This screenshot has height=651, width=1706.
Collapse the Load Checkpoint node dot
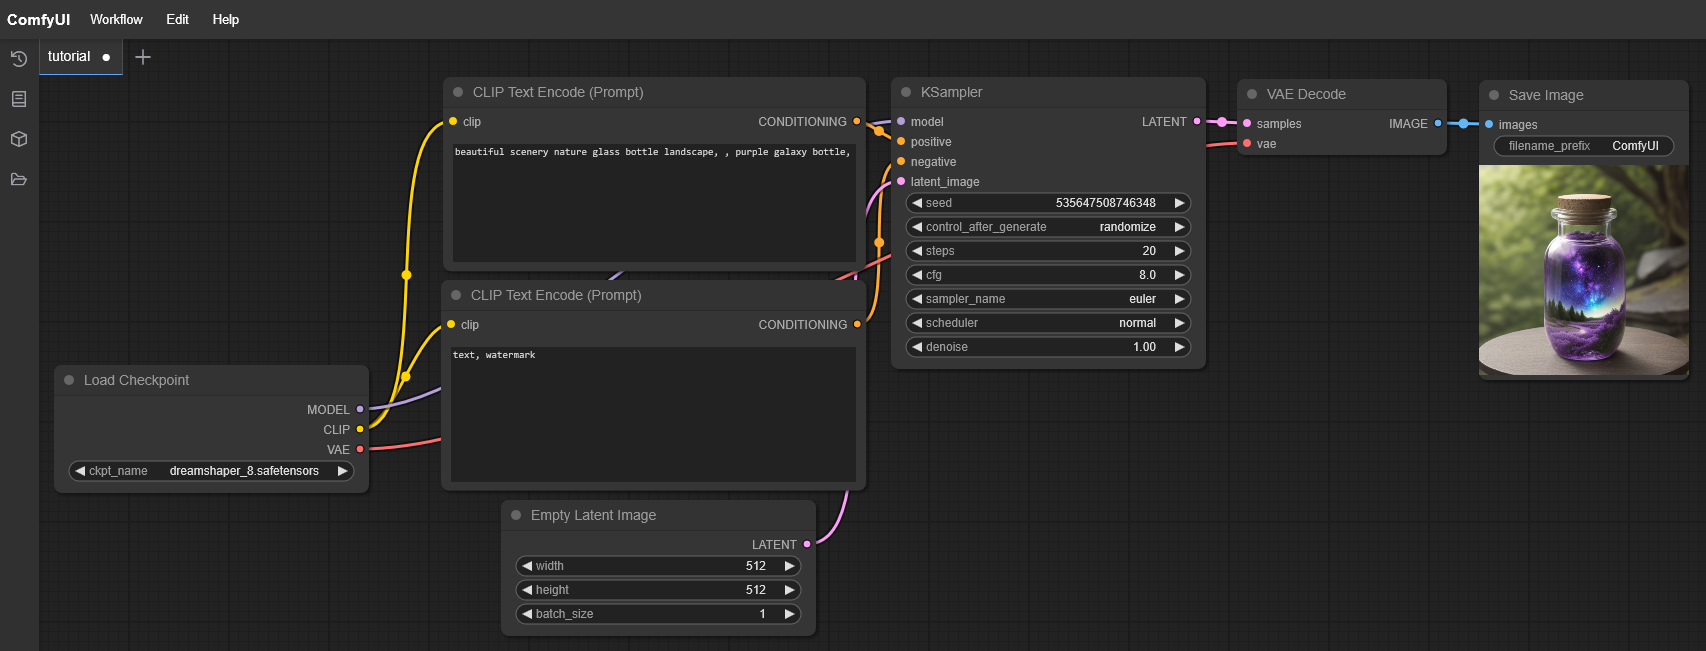[x=69, y=380]
